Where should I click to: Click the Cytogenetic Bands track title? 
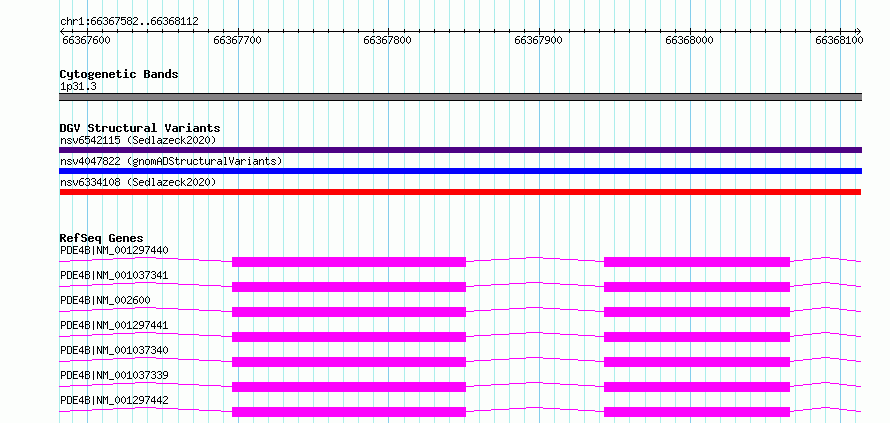[119, 74]
